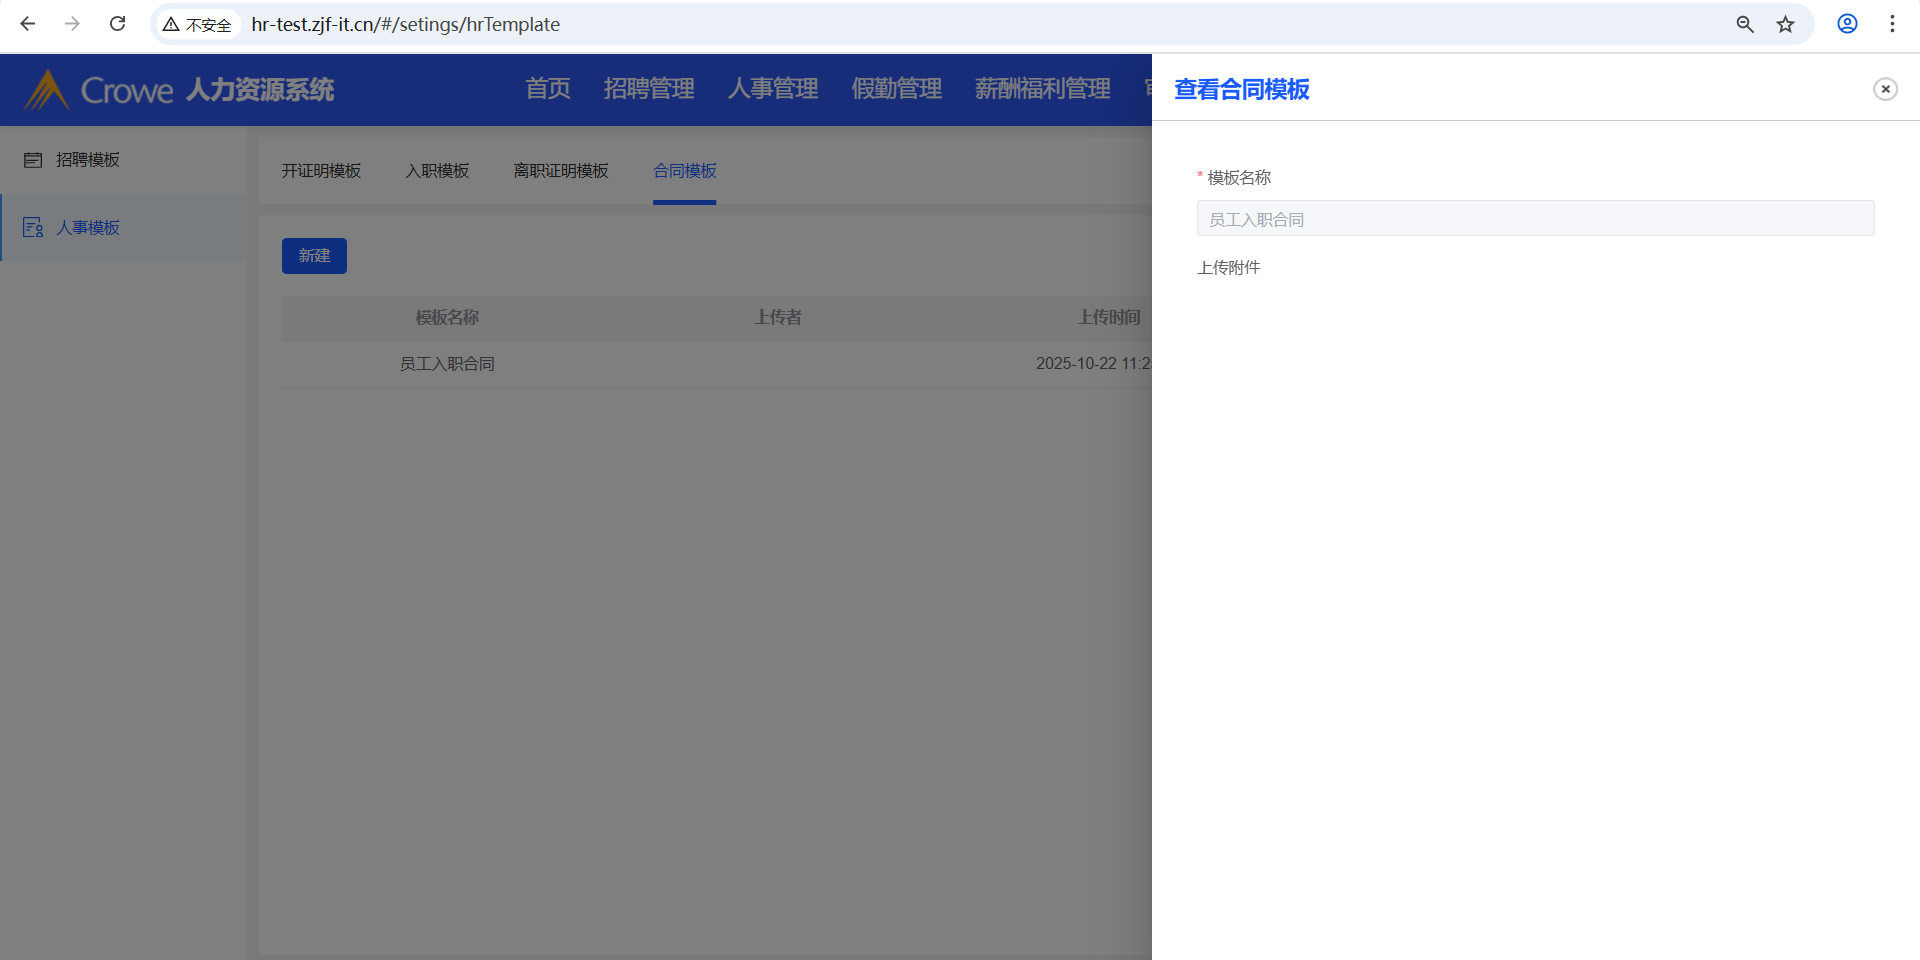This screenshot has height=960, width=1920.
Task: Switch to the 入职模板 tab
Action: click(x=437, y=171)
